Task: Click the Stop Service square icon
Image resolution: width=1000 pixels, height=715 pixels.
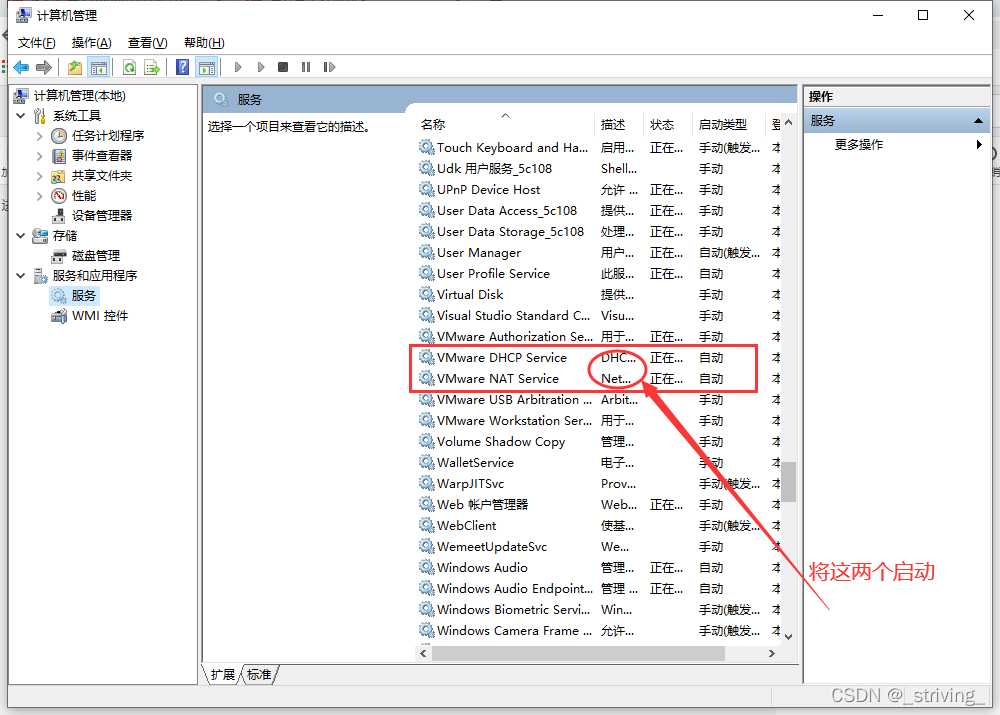Action: [x=283, y=67]
